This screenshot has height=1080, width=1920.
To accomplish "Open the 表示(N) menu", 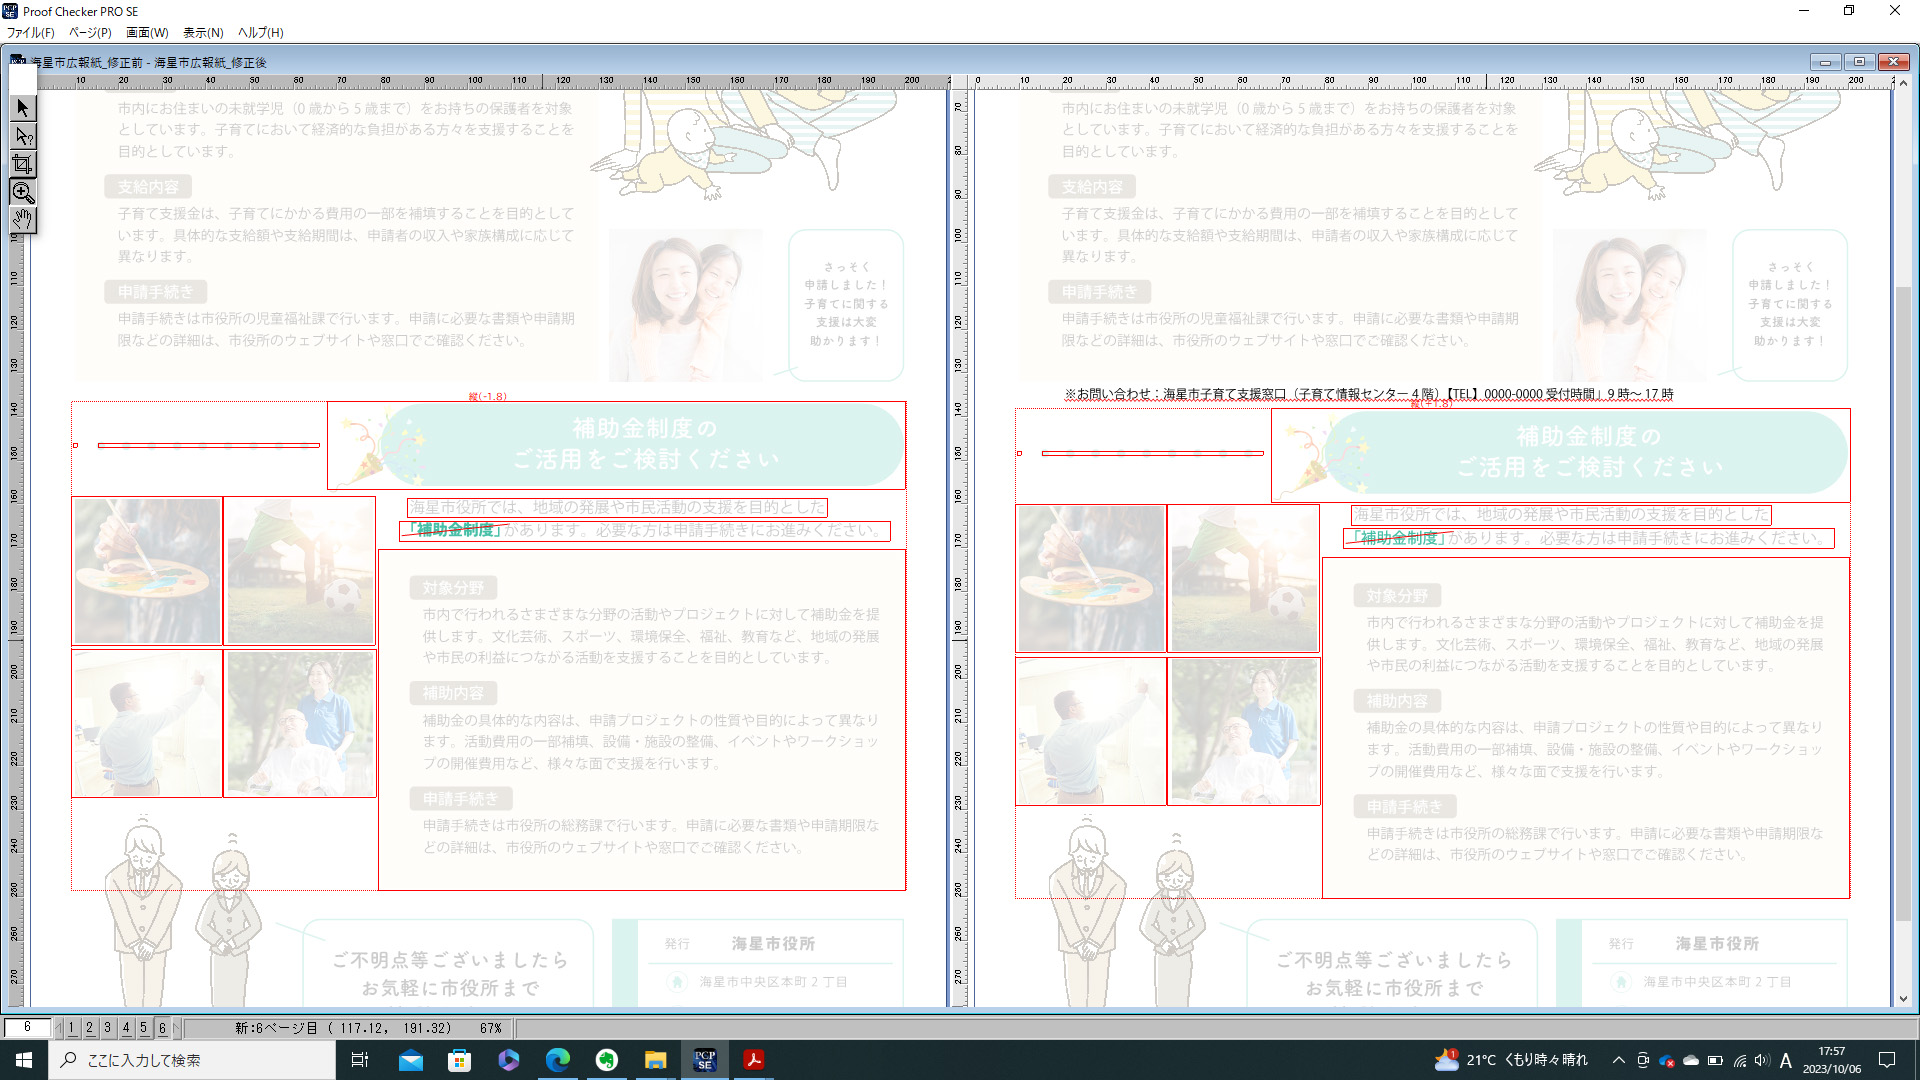I will [x=203, y=32].
